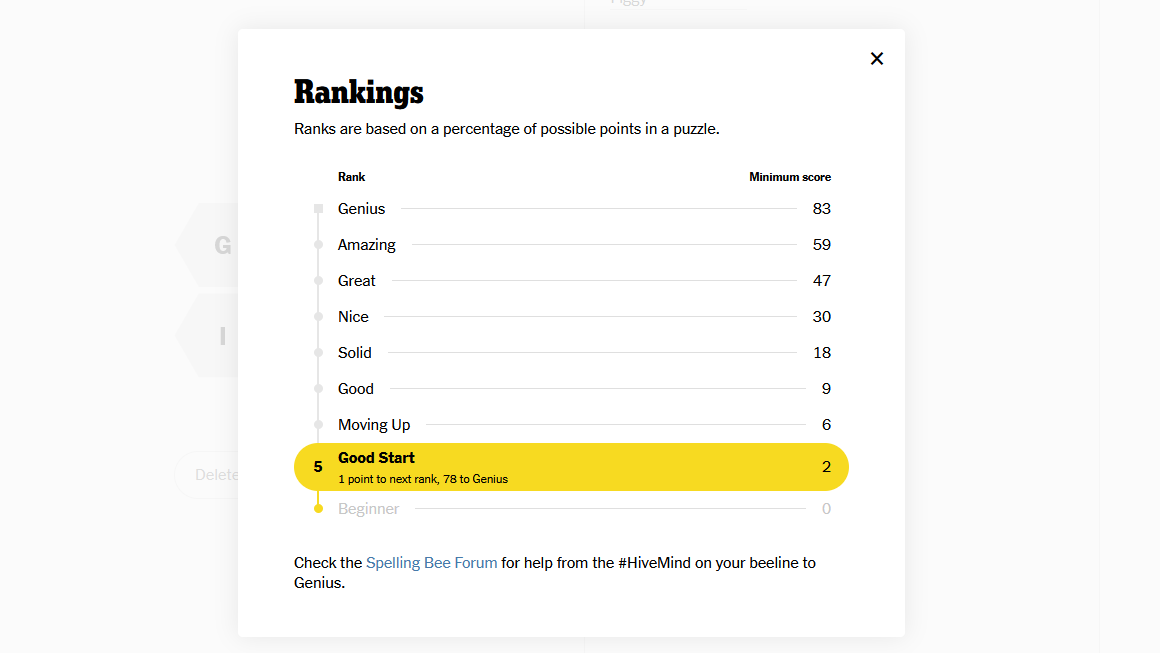Open the Spelling Bee Forum link
Screen dimensions: 1160x653
pos(431,563)
